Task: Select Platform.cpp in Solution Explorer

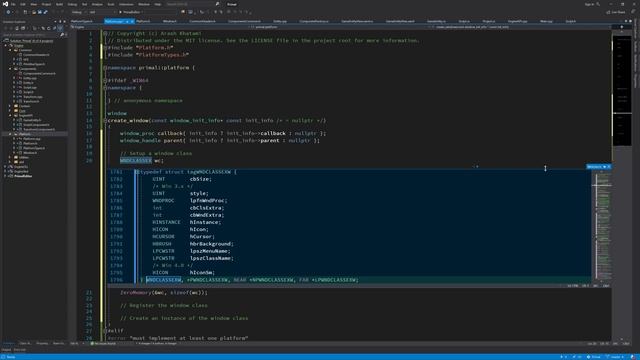Action: coord(31,139)
